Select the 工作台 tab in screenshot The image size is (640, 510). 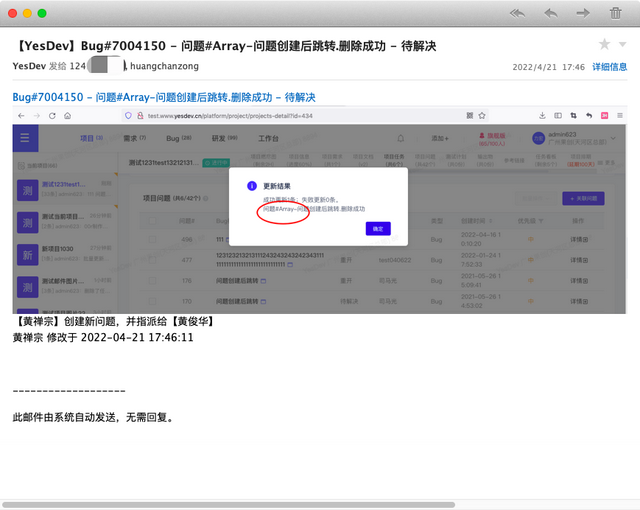click(268, 138)
